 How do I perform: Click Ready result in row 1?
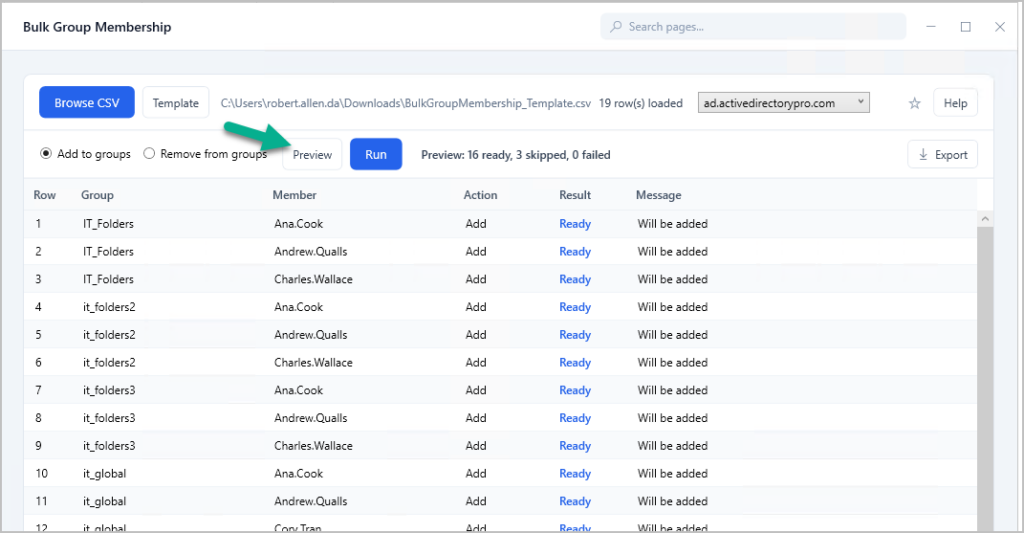pyautogui.click(x=575, y=224)
